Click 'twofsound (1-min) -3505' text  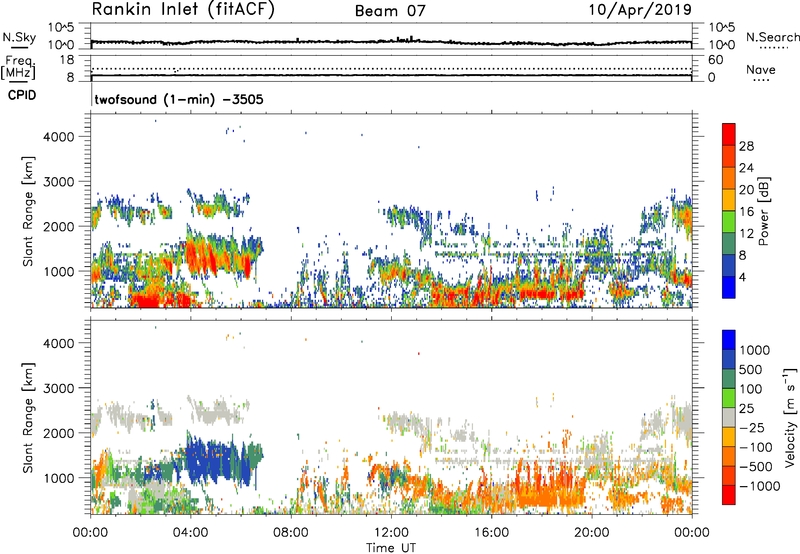(179, 99)
